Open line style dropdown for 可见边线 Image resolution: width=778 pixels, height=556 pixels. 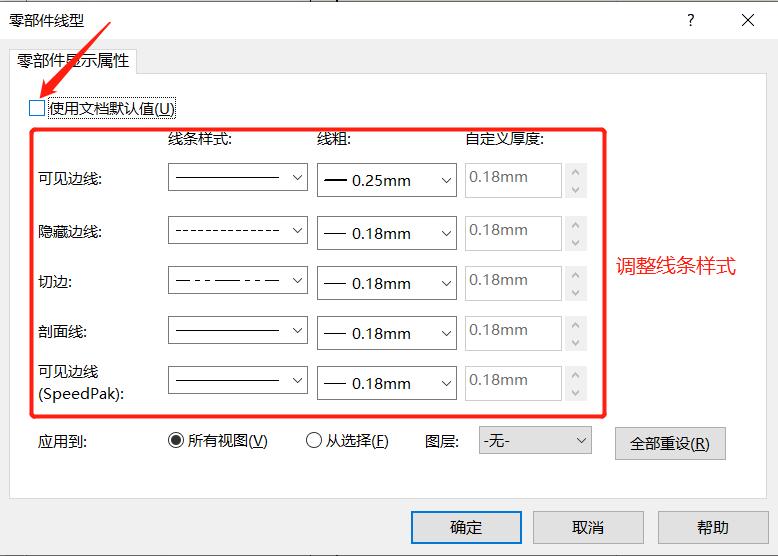coord(238,177)
